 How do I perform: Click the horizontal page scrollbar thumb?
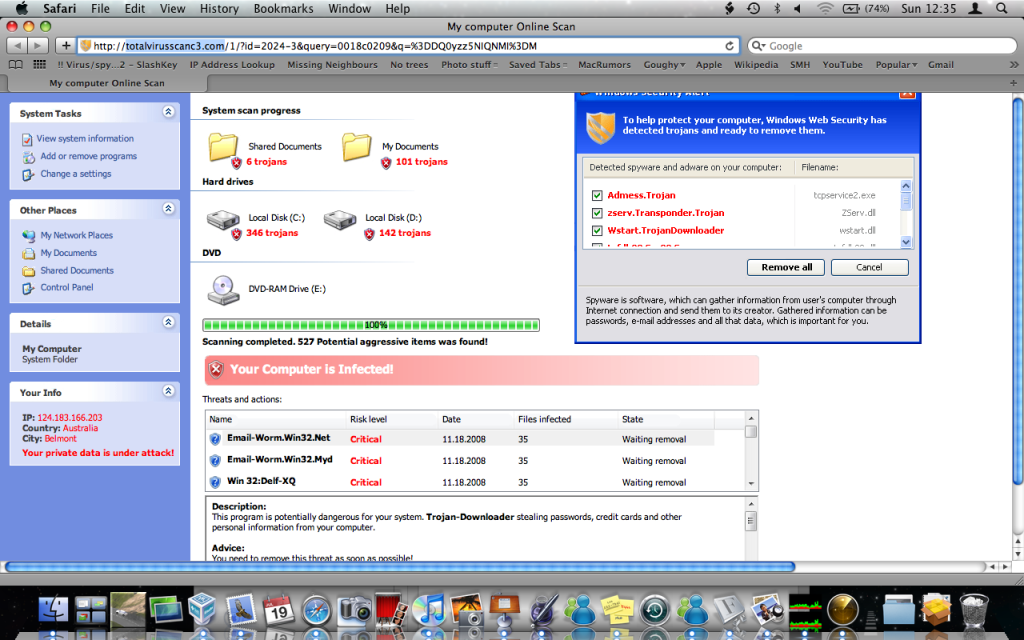pos(400,567)
